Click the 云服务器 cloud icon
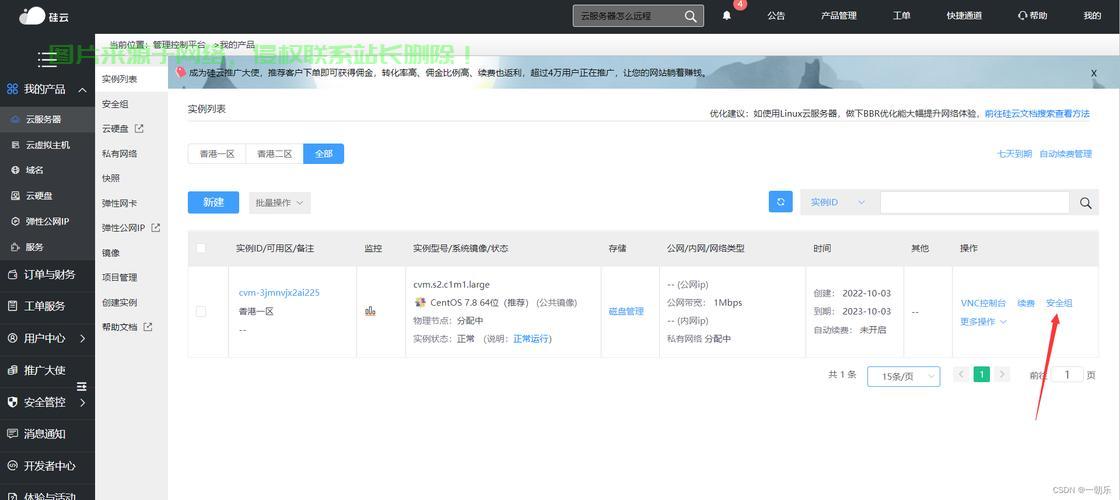The width and height of the screenshot is (1120, 500). (16, 120)
